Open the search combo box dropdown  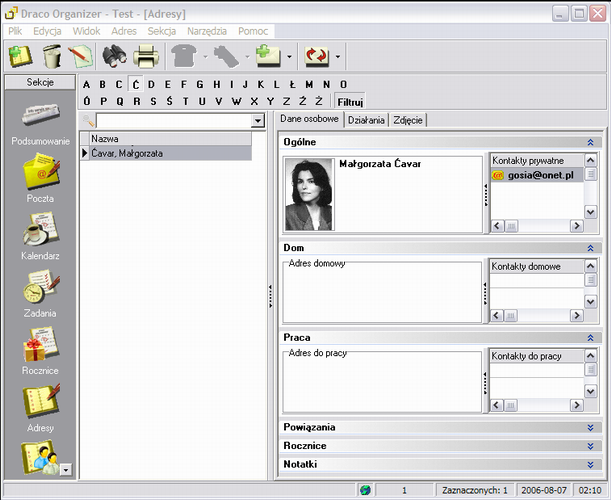258,121
